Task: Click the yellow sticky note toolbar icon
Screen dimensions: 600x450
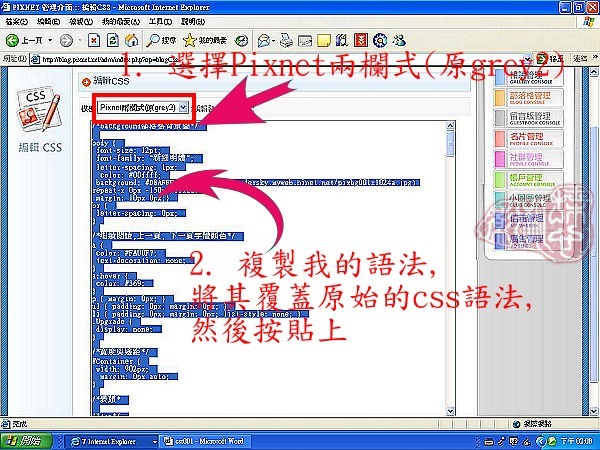Action: 323,40
